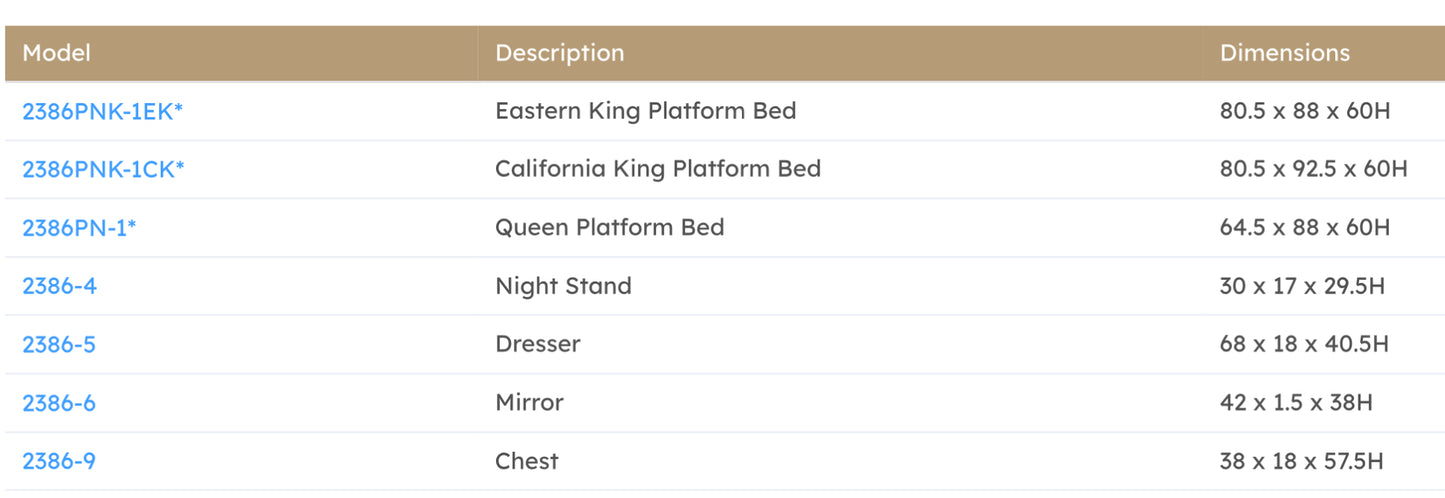Click the Mirror description cell

[x=529, y=403]
